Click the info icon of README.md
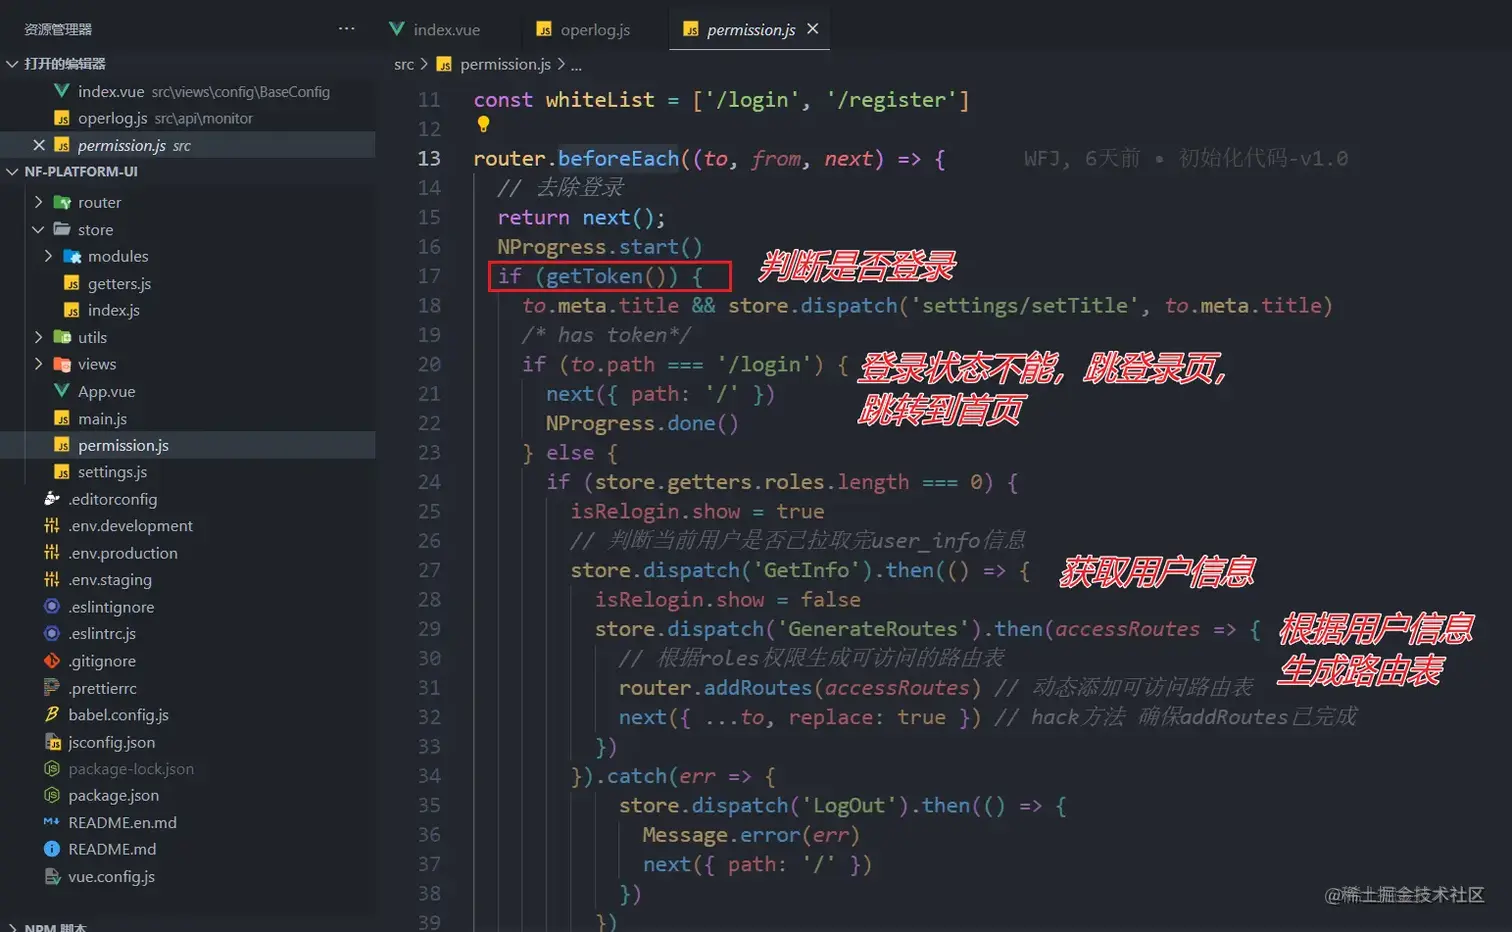Screen dimensions: 1512x932 [x=52, y=850]
